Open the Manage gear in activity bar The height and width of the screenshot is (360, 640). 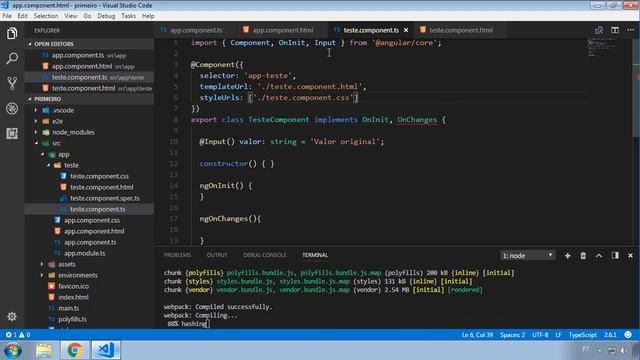pyautogui.click(x=12, y=316)
